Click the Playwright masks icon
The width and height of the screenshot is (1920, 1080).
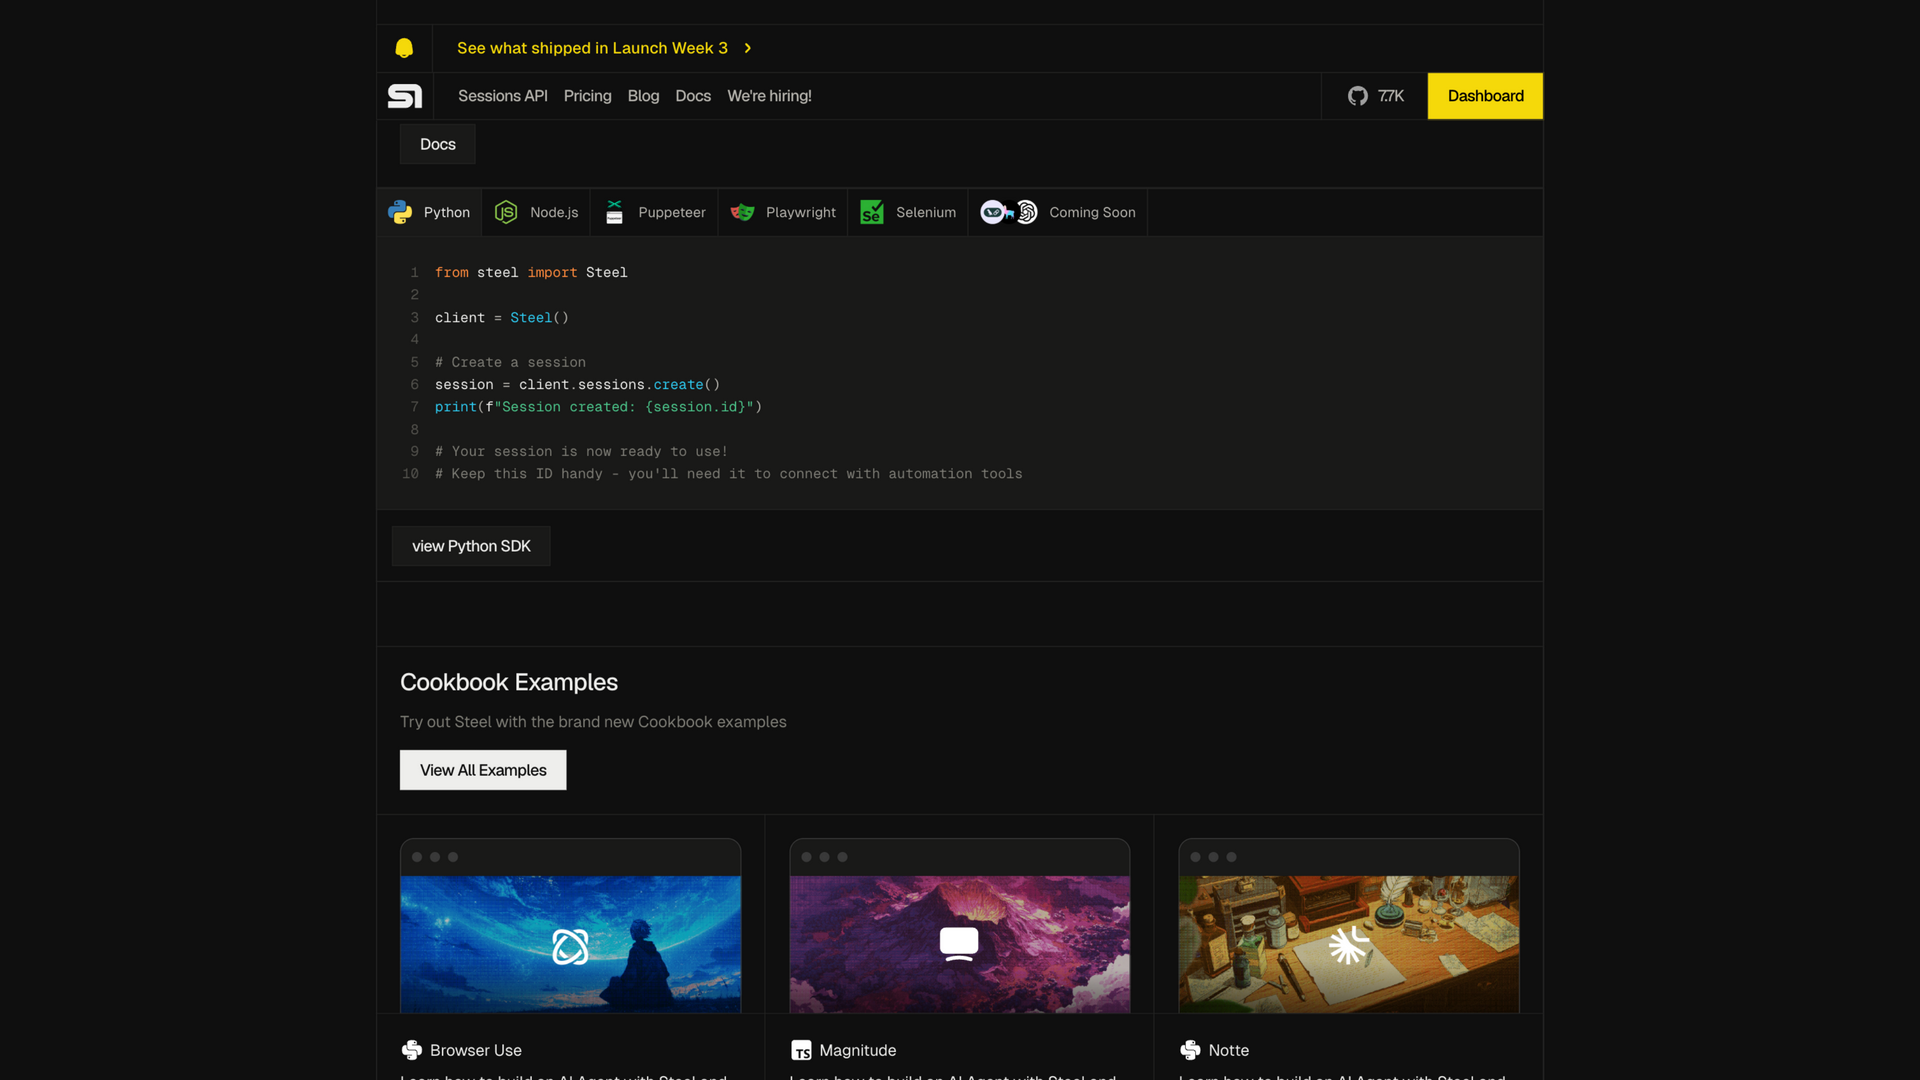742,212
